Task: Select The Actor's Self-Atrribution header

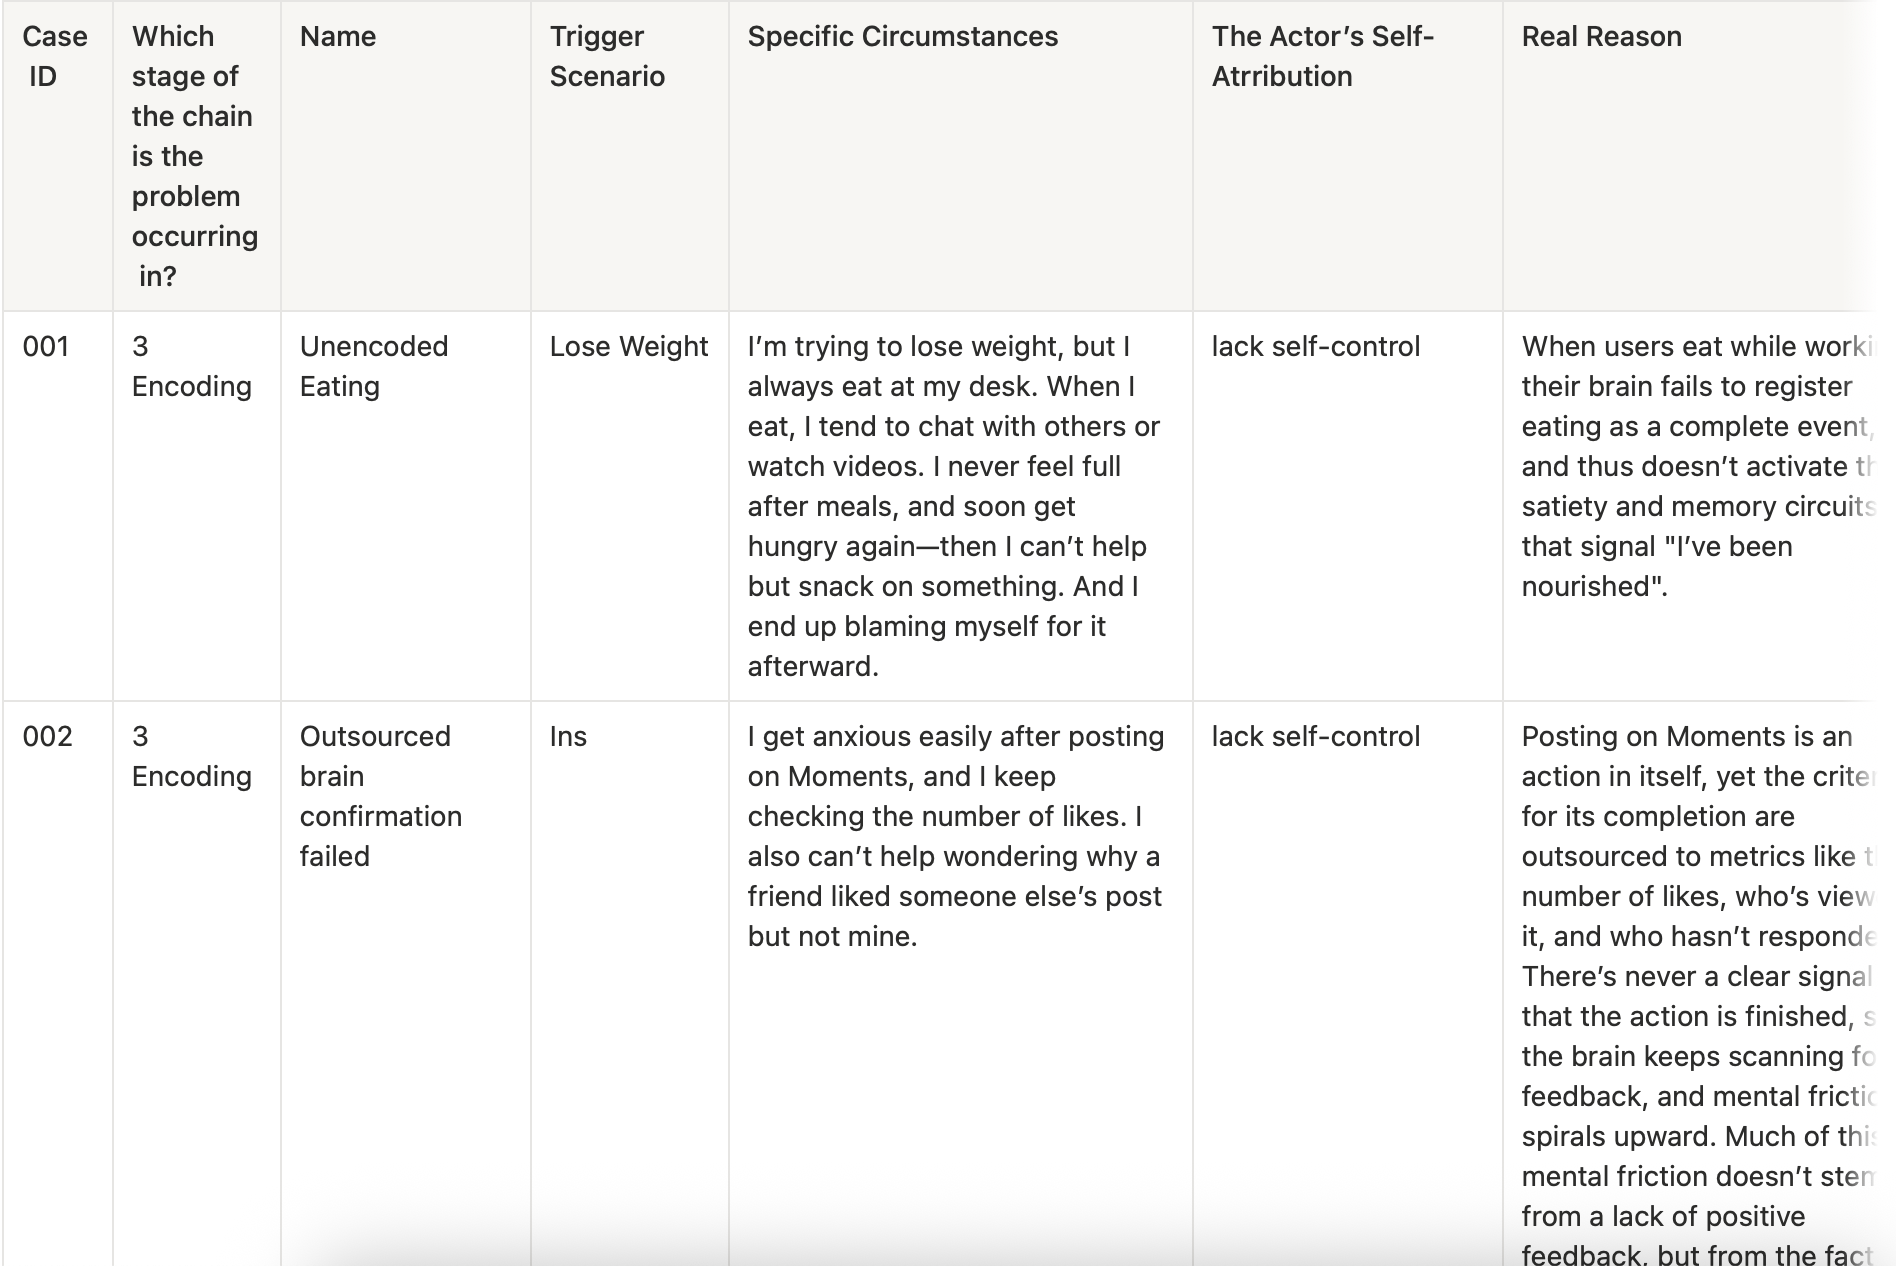Action: tap(1322, 56)
